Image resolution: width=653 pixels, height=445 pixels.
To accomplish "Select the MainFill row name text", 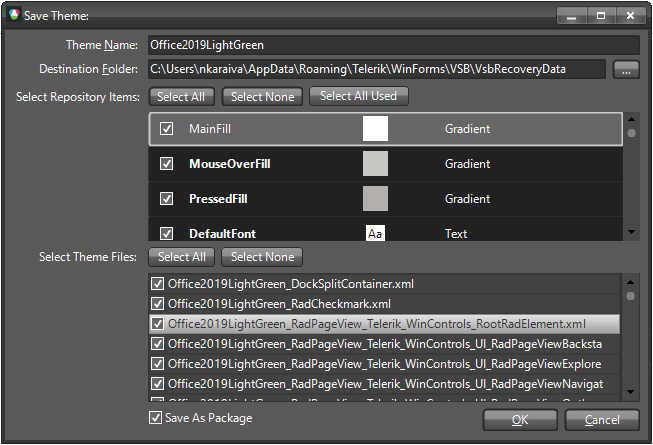I will click(210, 129).
